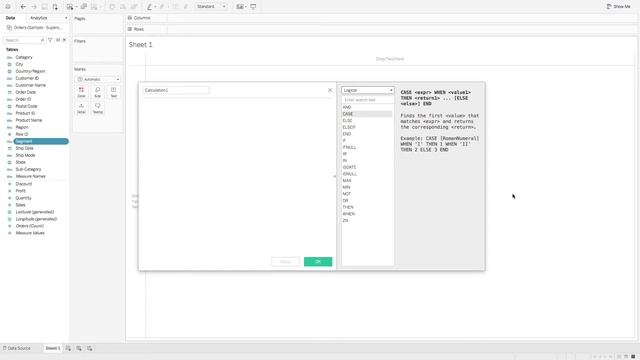Screen dimensions: 640x360
Task: Click the Color button on Marks card
Action: [82, 92]
